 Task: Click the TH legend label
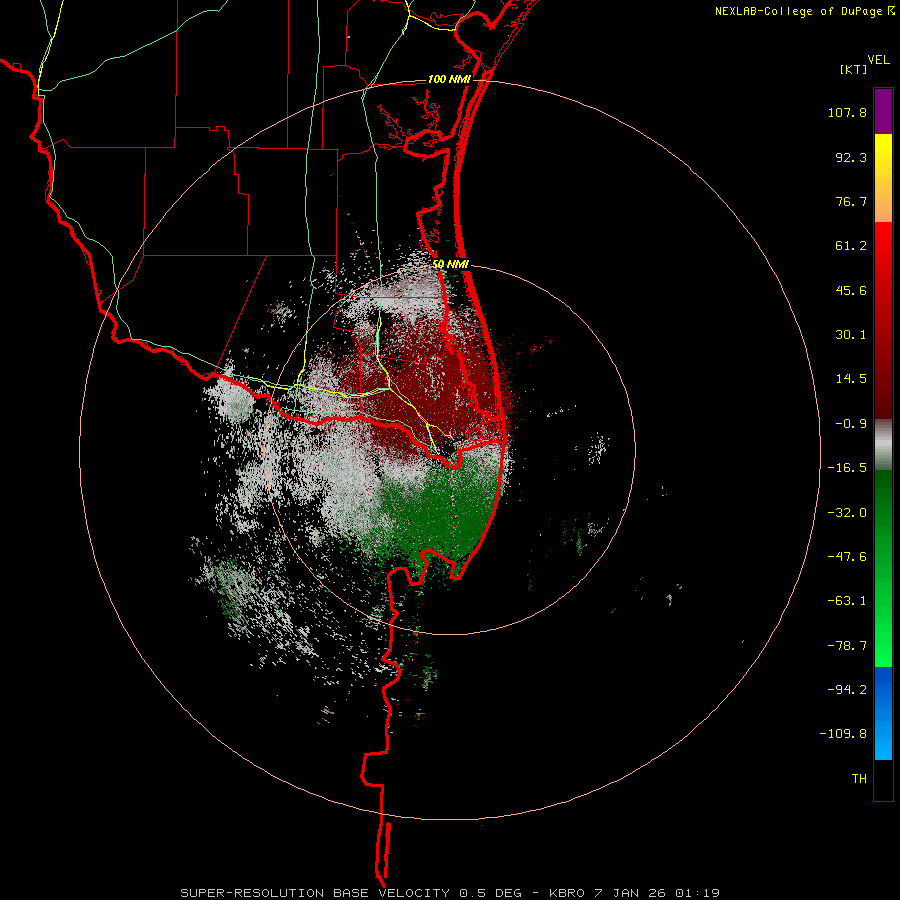(x=859, y=779)
